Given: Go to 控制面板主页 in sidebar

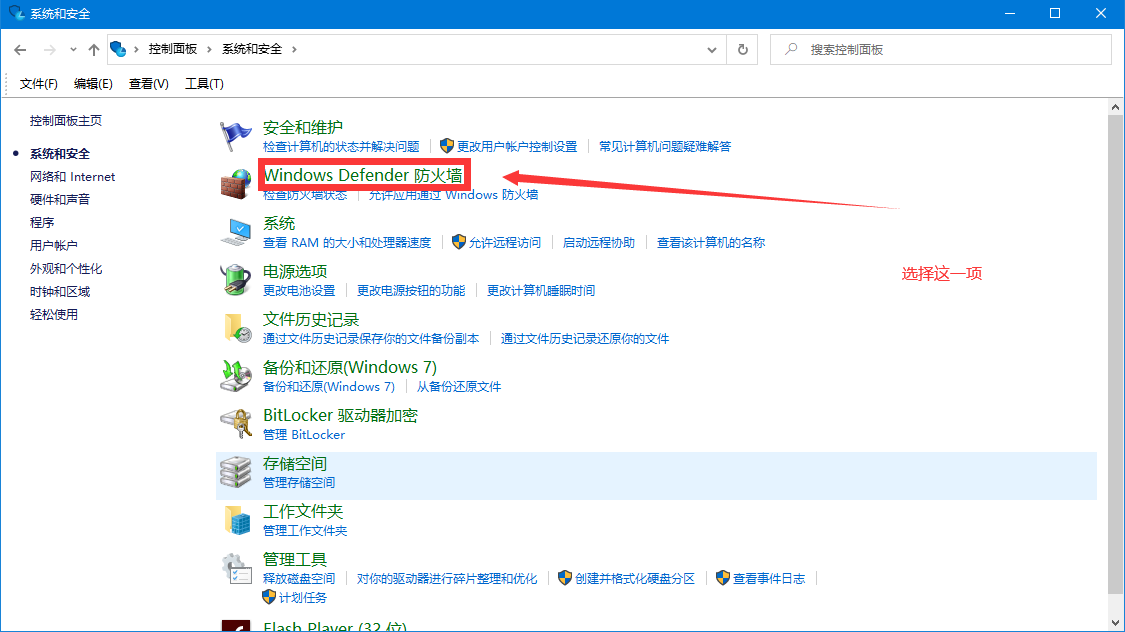Looking at the screenshot, I should pos(66,121).
